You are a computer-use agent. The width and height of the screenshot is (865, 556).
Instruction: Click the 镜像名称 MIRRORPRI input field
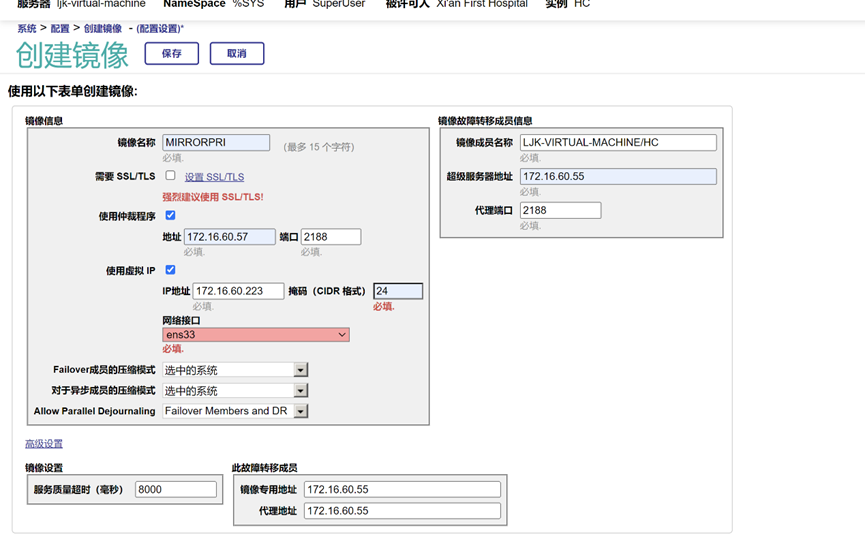(216, 143)
